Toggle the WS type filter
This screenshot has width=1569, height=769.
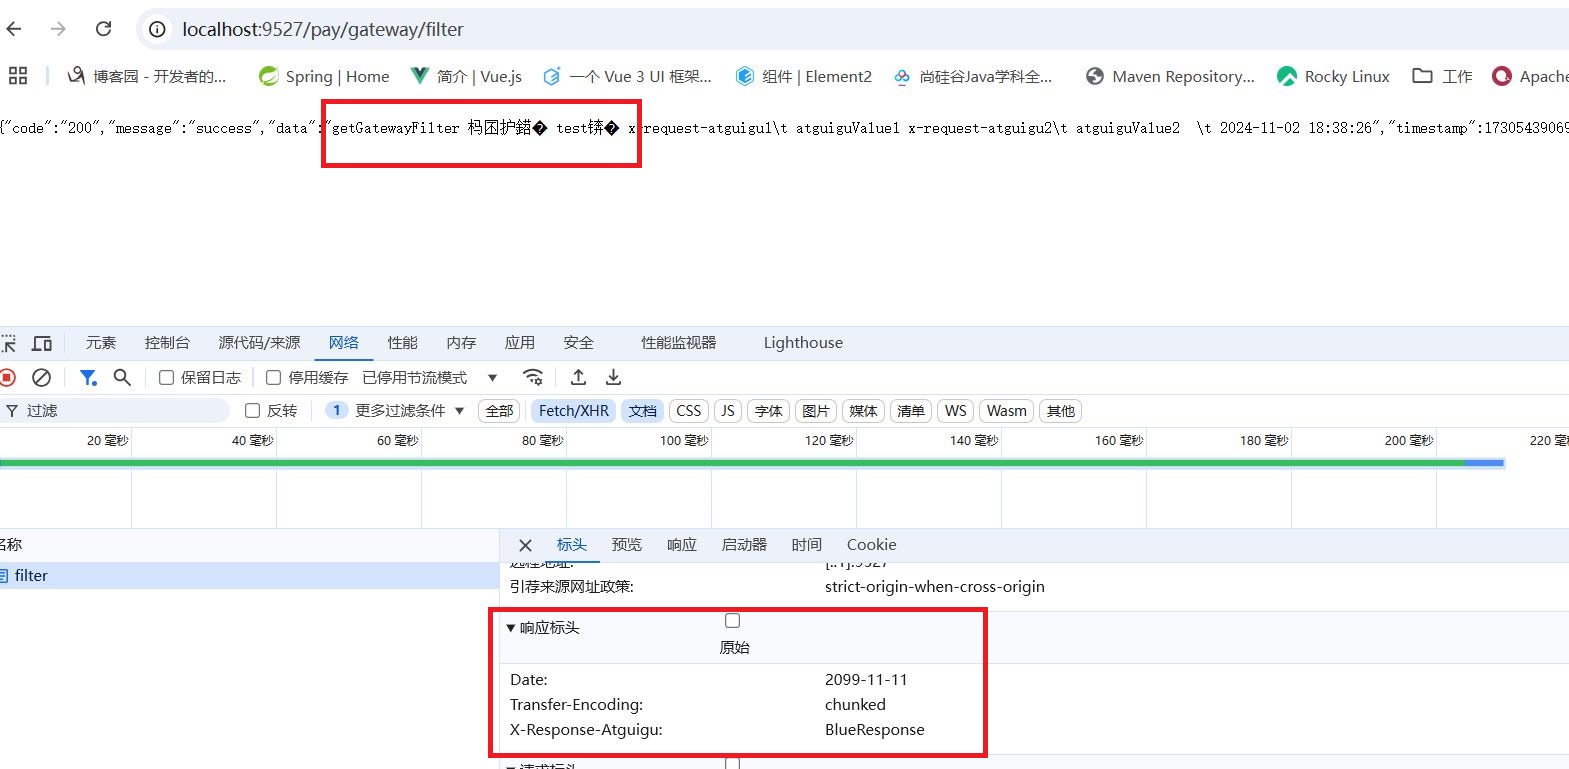[956, 411]
